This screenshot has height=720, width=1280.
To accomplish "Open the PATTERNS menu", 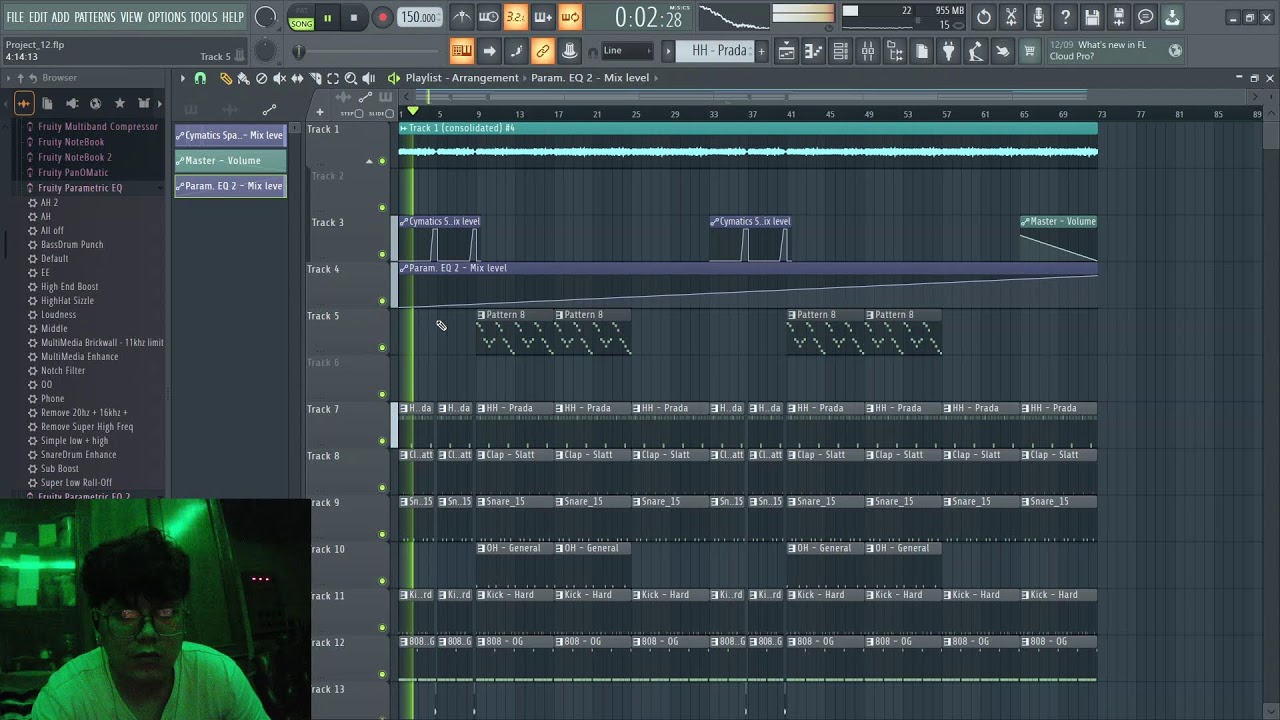I will click(95, 17).
